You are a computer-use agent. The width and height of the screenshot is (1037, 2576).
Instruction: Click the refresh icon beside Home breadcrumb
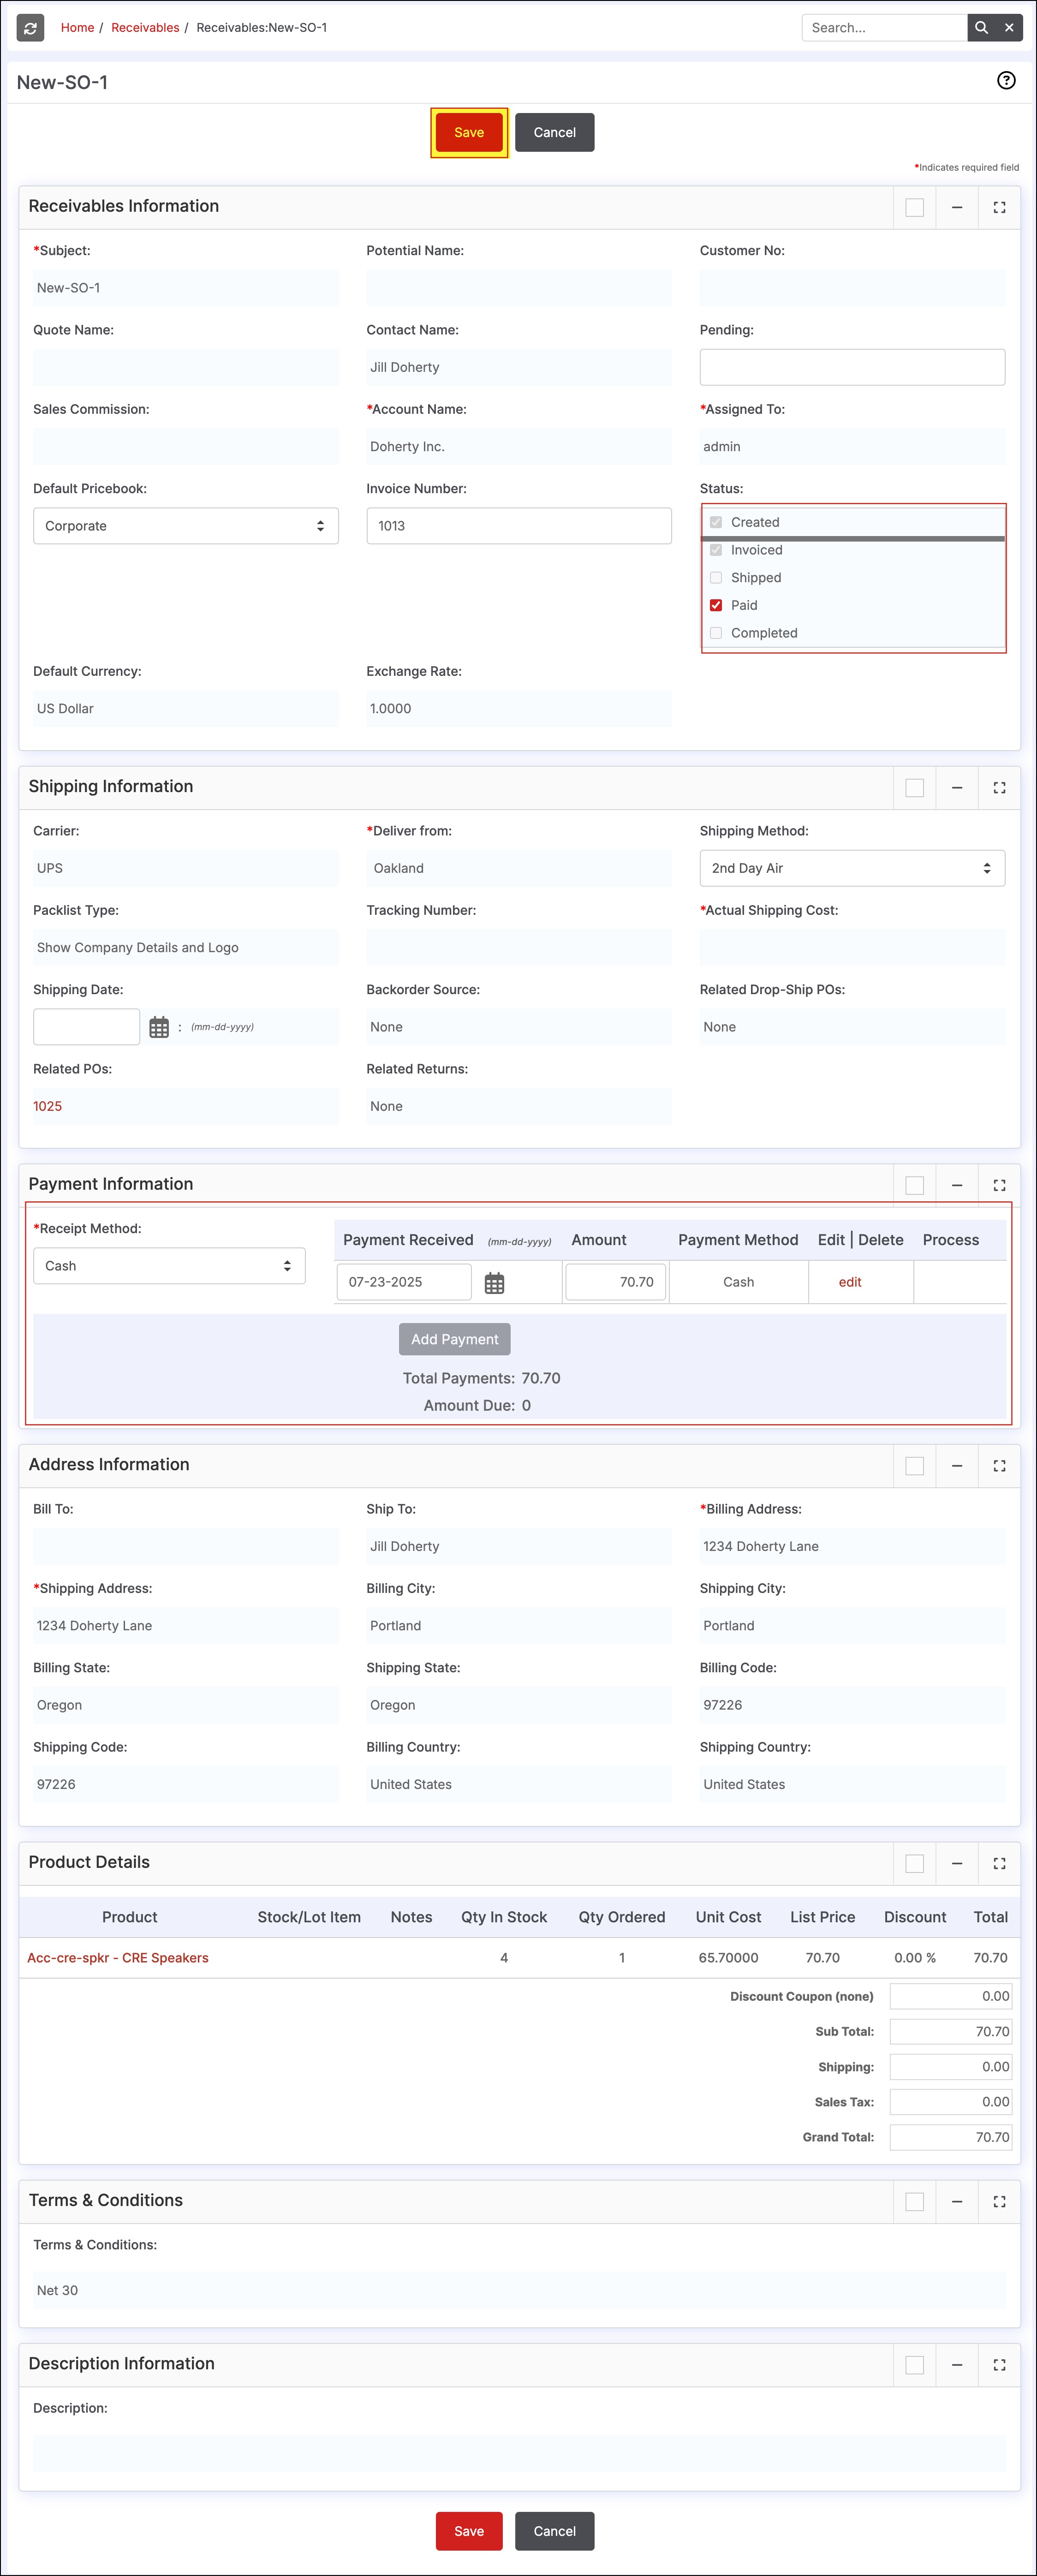pyautogui.click(x=31, y=28)
